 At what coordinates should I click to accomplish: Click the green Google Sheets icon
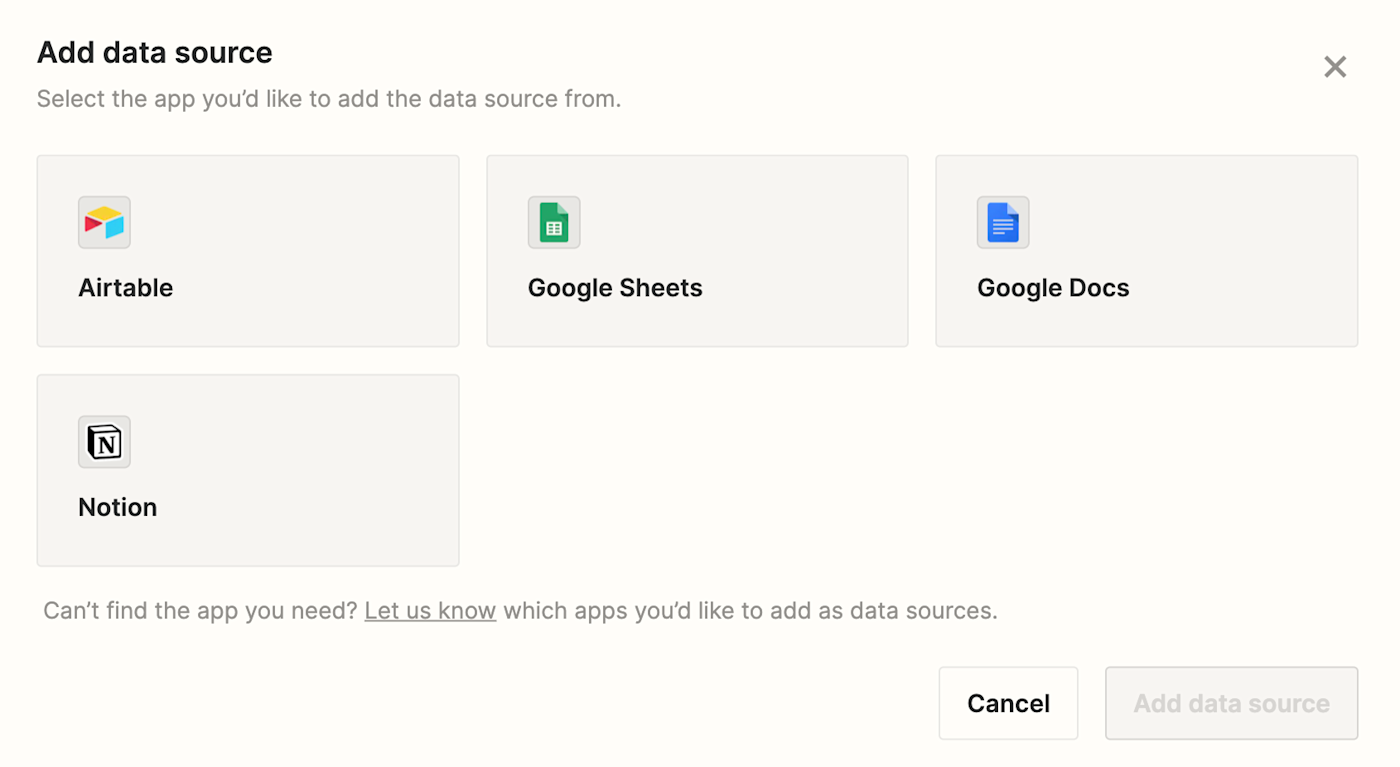[x=554, y=222]
